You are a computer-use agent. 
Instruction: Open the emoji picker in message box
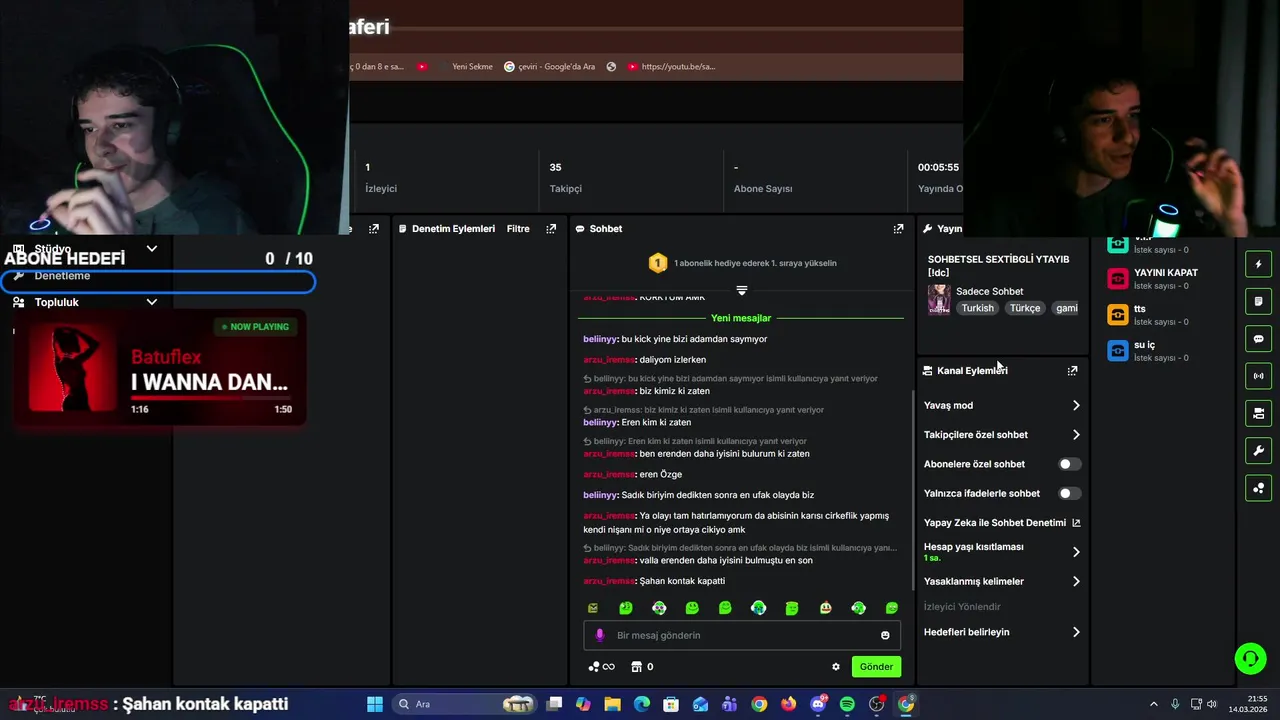point(885,635)
